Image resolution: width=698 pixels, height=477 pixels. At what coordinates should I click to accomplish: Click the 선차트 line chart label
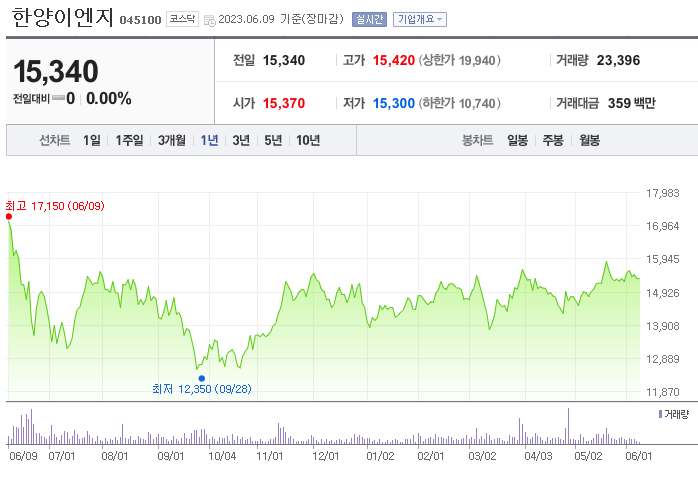click(x=54, y=141)
